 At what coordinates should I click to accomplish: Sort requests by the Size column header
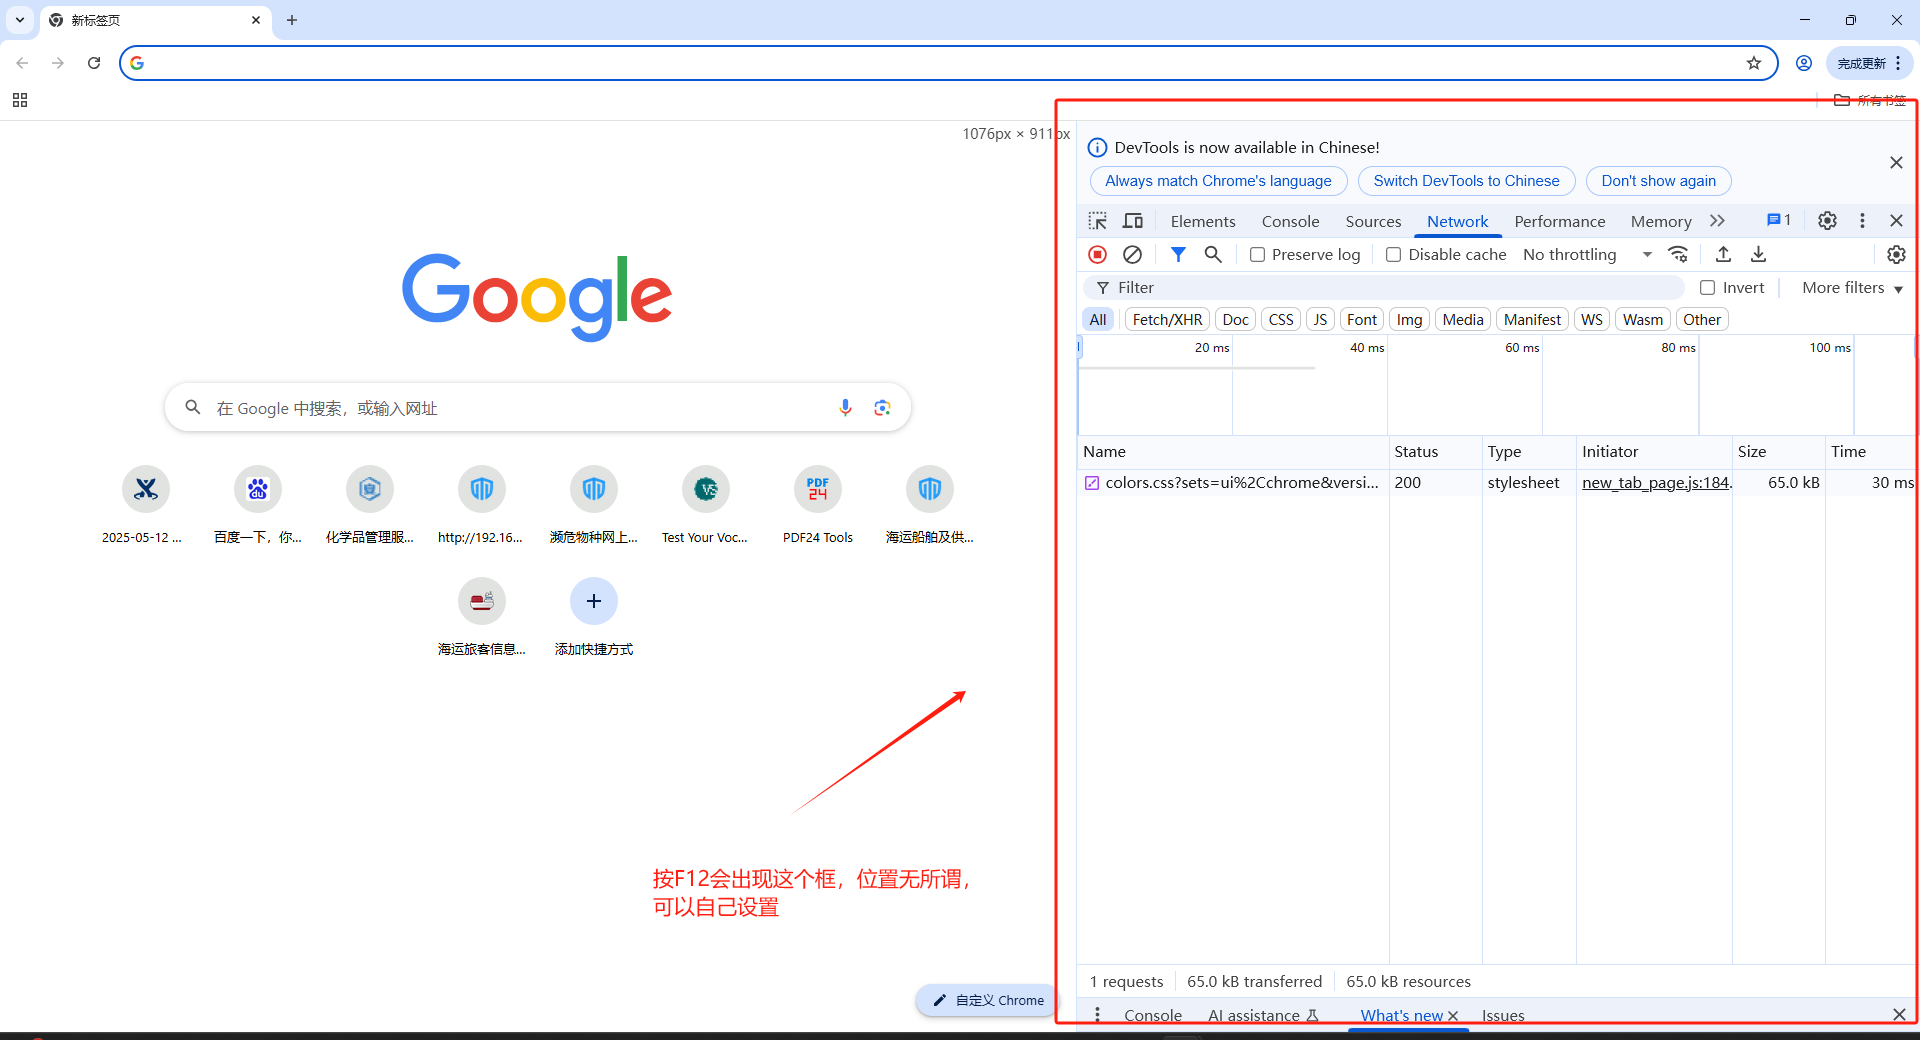tap(1778, 452)
